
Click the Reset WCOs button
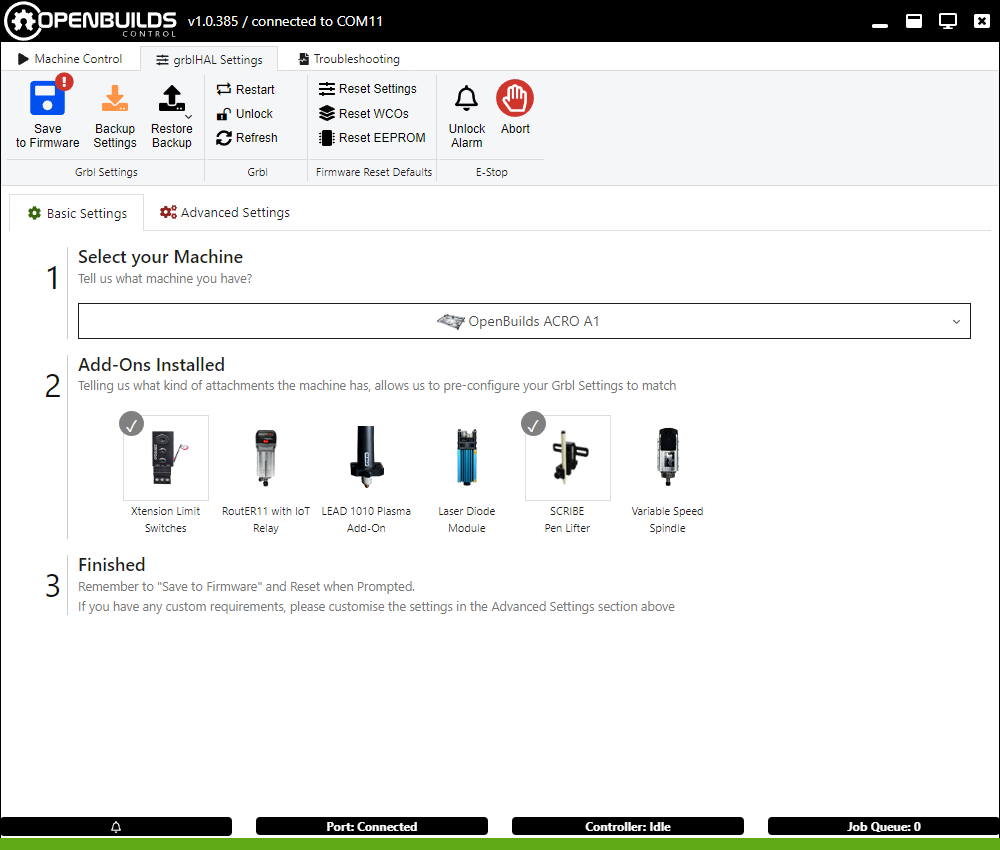(x=364, y=114)
